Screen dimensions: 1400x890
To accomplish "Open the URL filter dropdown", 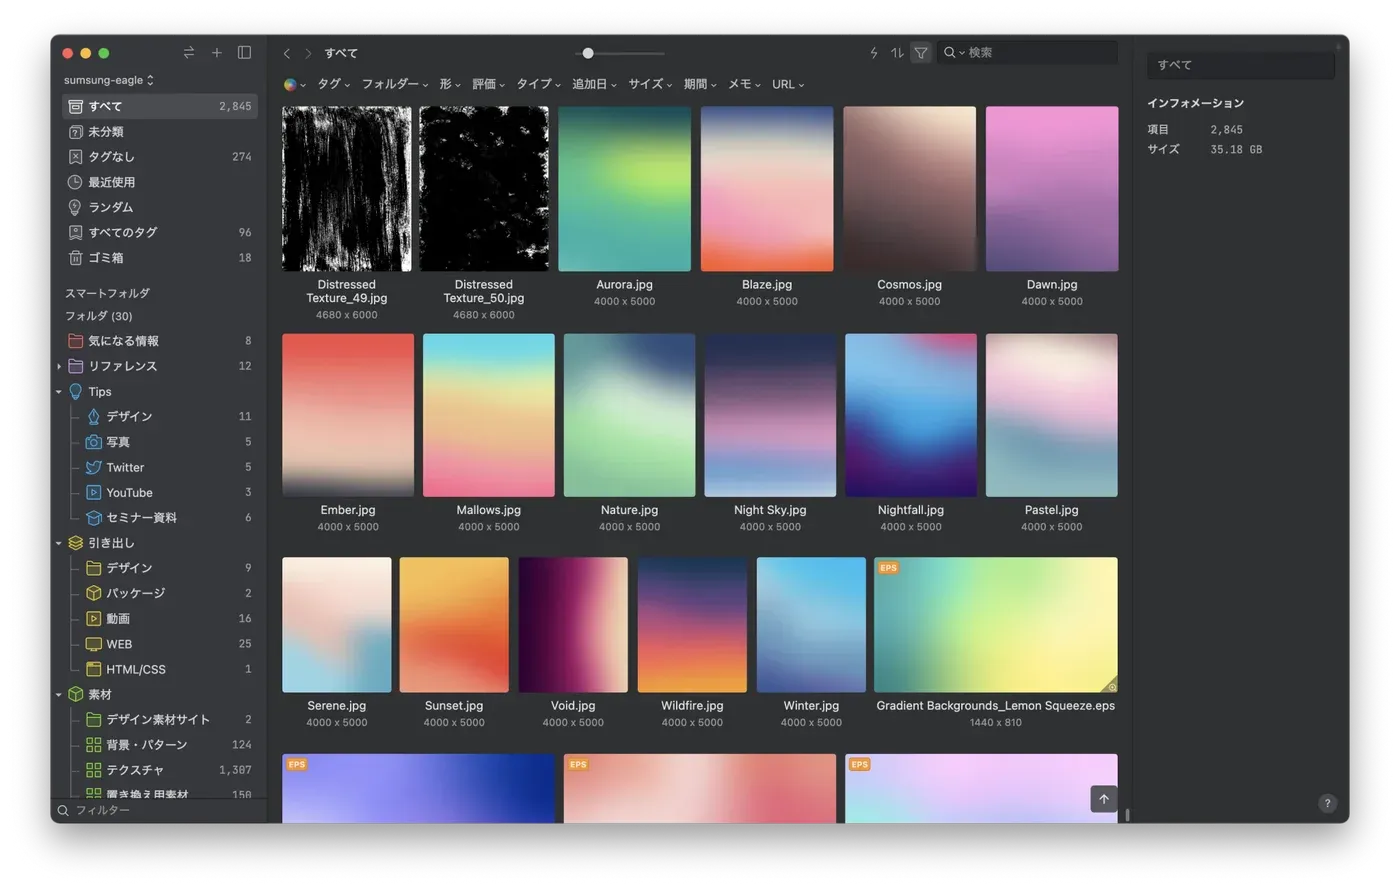I will pyautogui.click(x=788, y=84).
